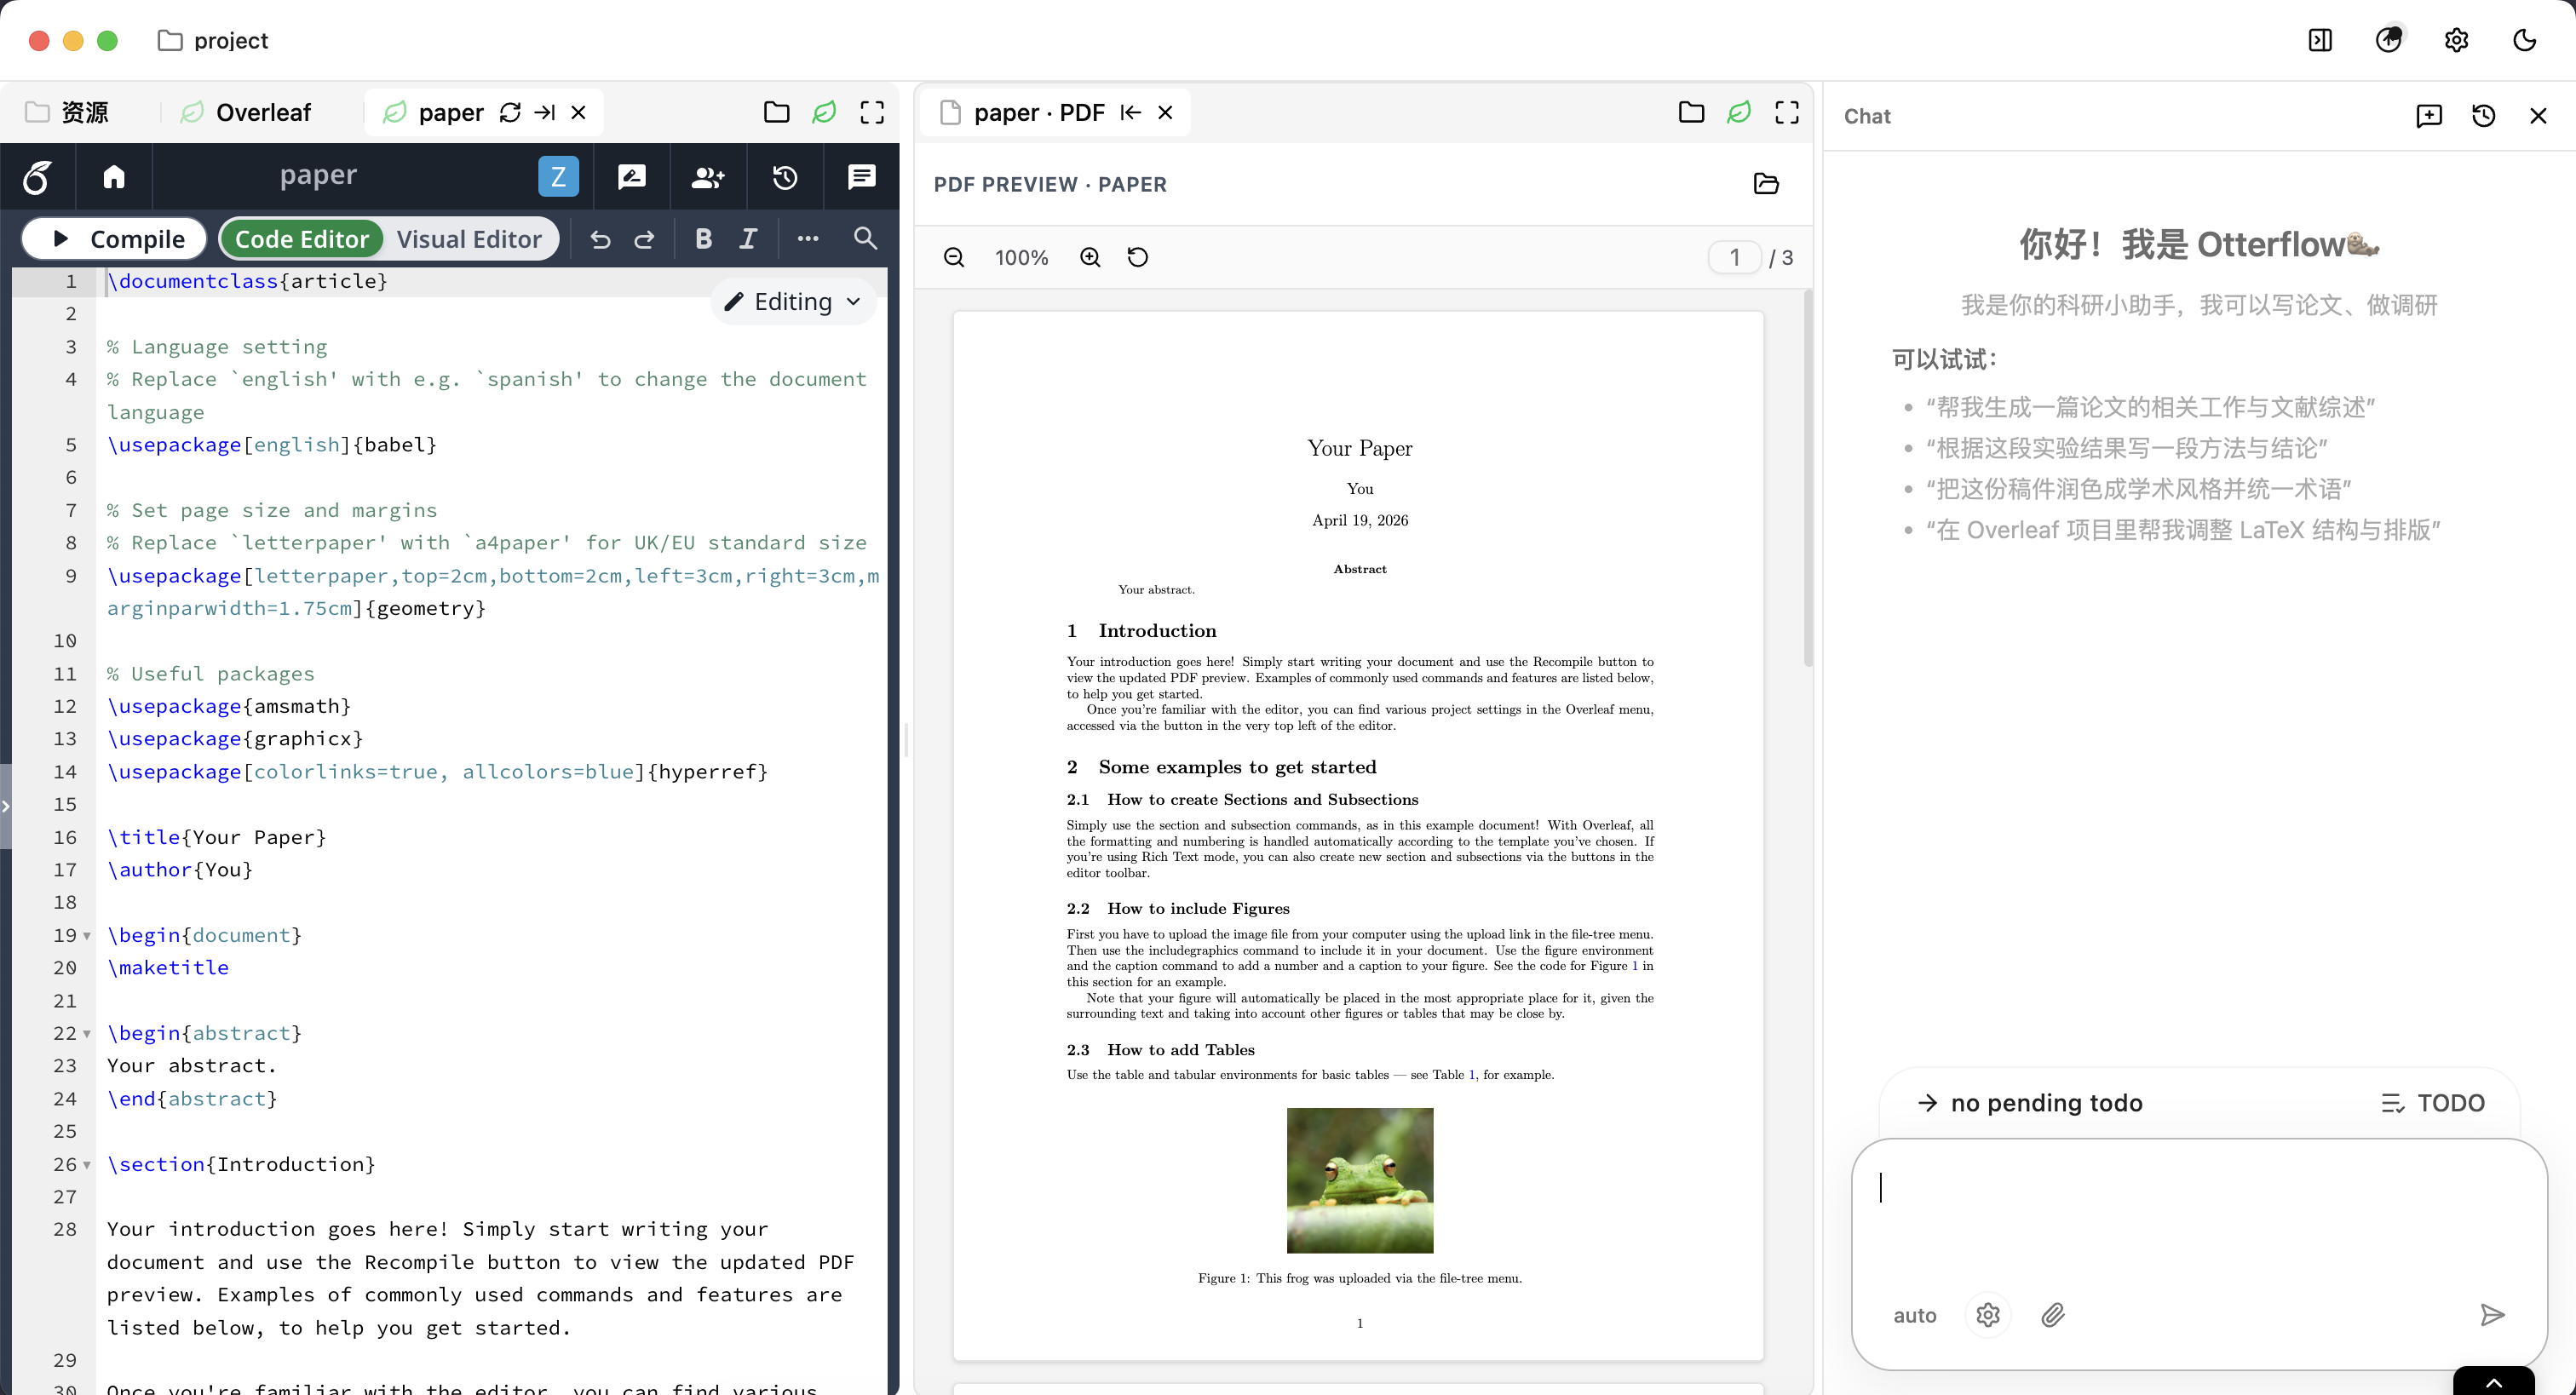Collapse the Introduction section fold on line 26
Screen dimensions: 2576x1395
coord(87,1165)
